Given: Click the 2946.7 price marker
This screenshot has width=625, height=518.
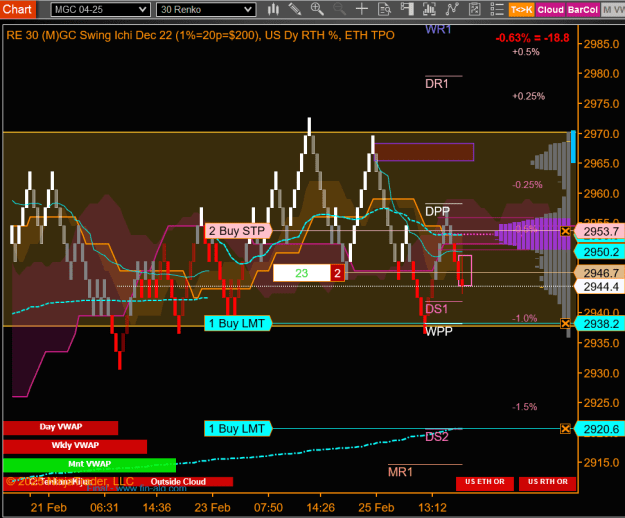Looking at the screenshot, I should click(x=600, y=273).
